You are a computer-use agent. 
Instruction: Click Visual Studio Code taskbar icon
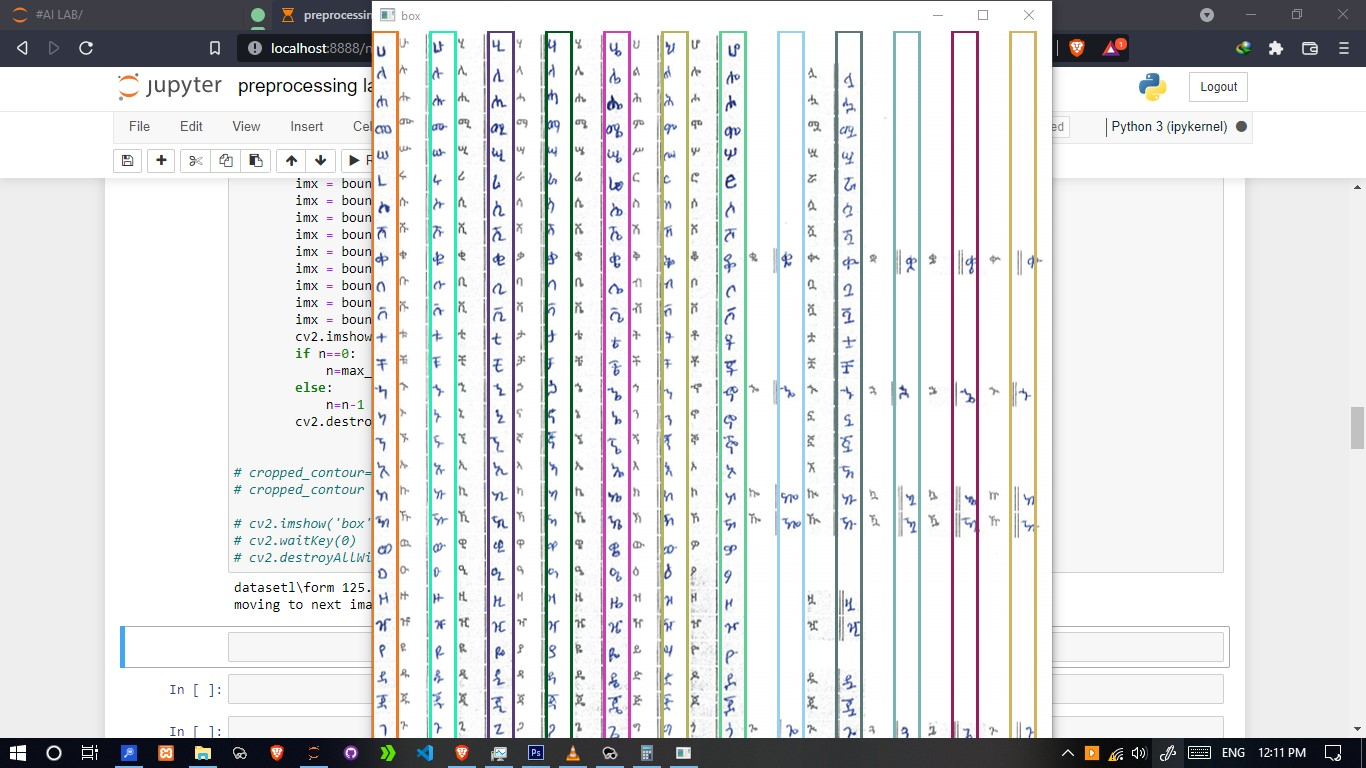click(x=424, y=753)
